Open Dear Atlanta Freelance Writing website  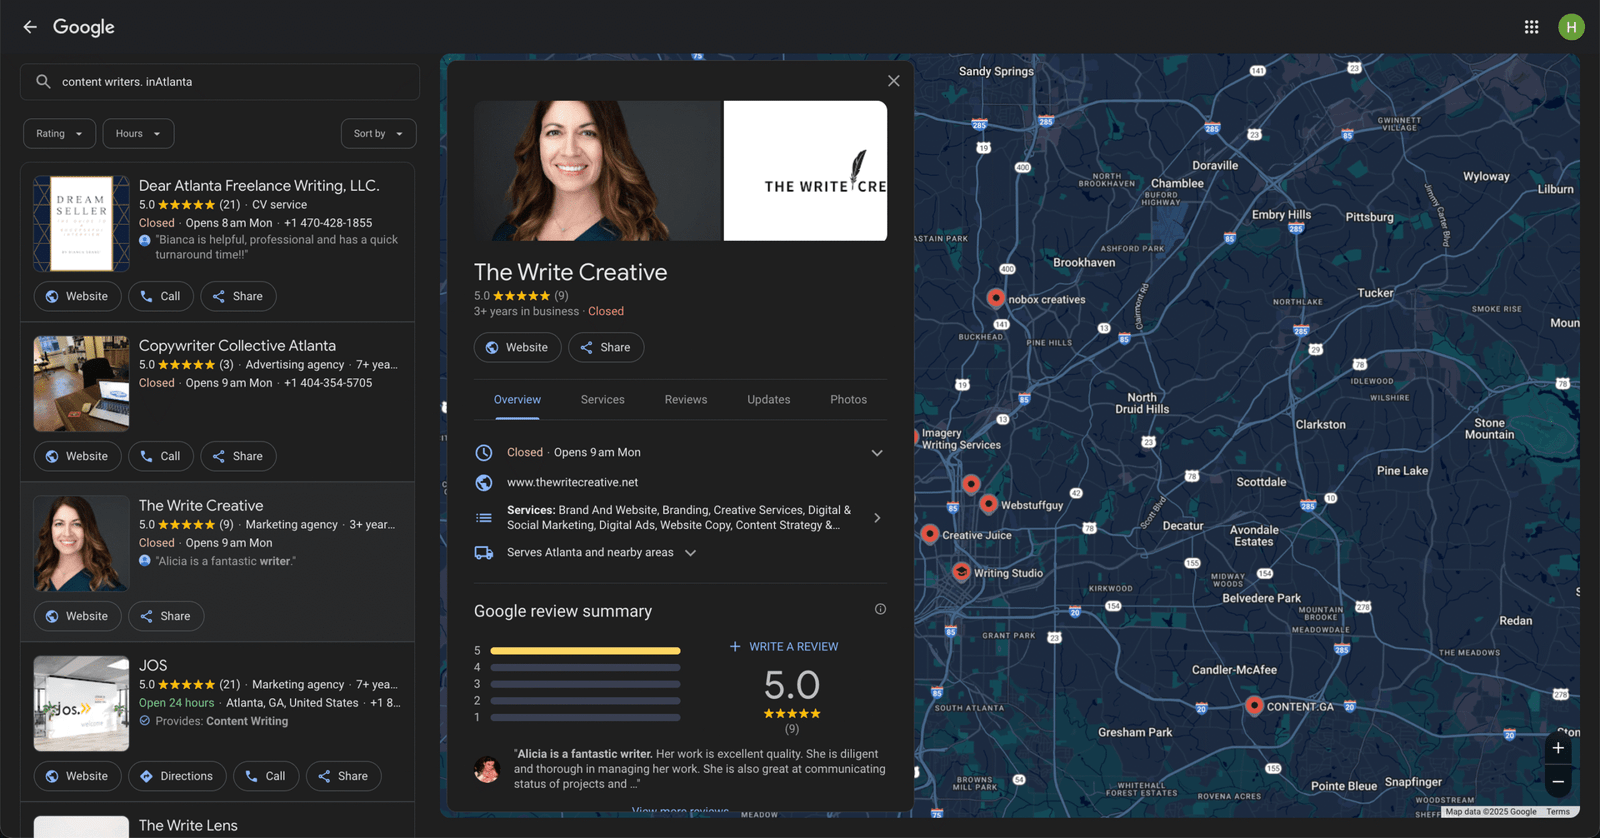(78, 296)
